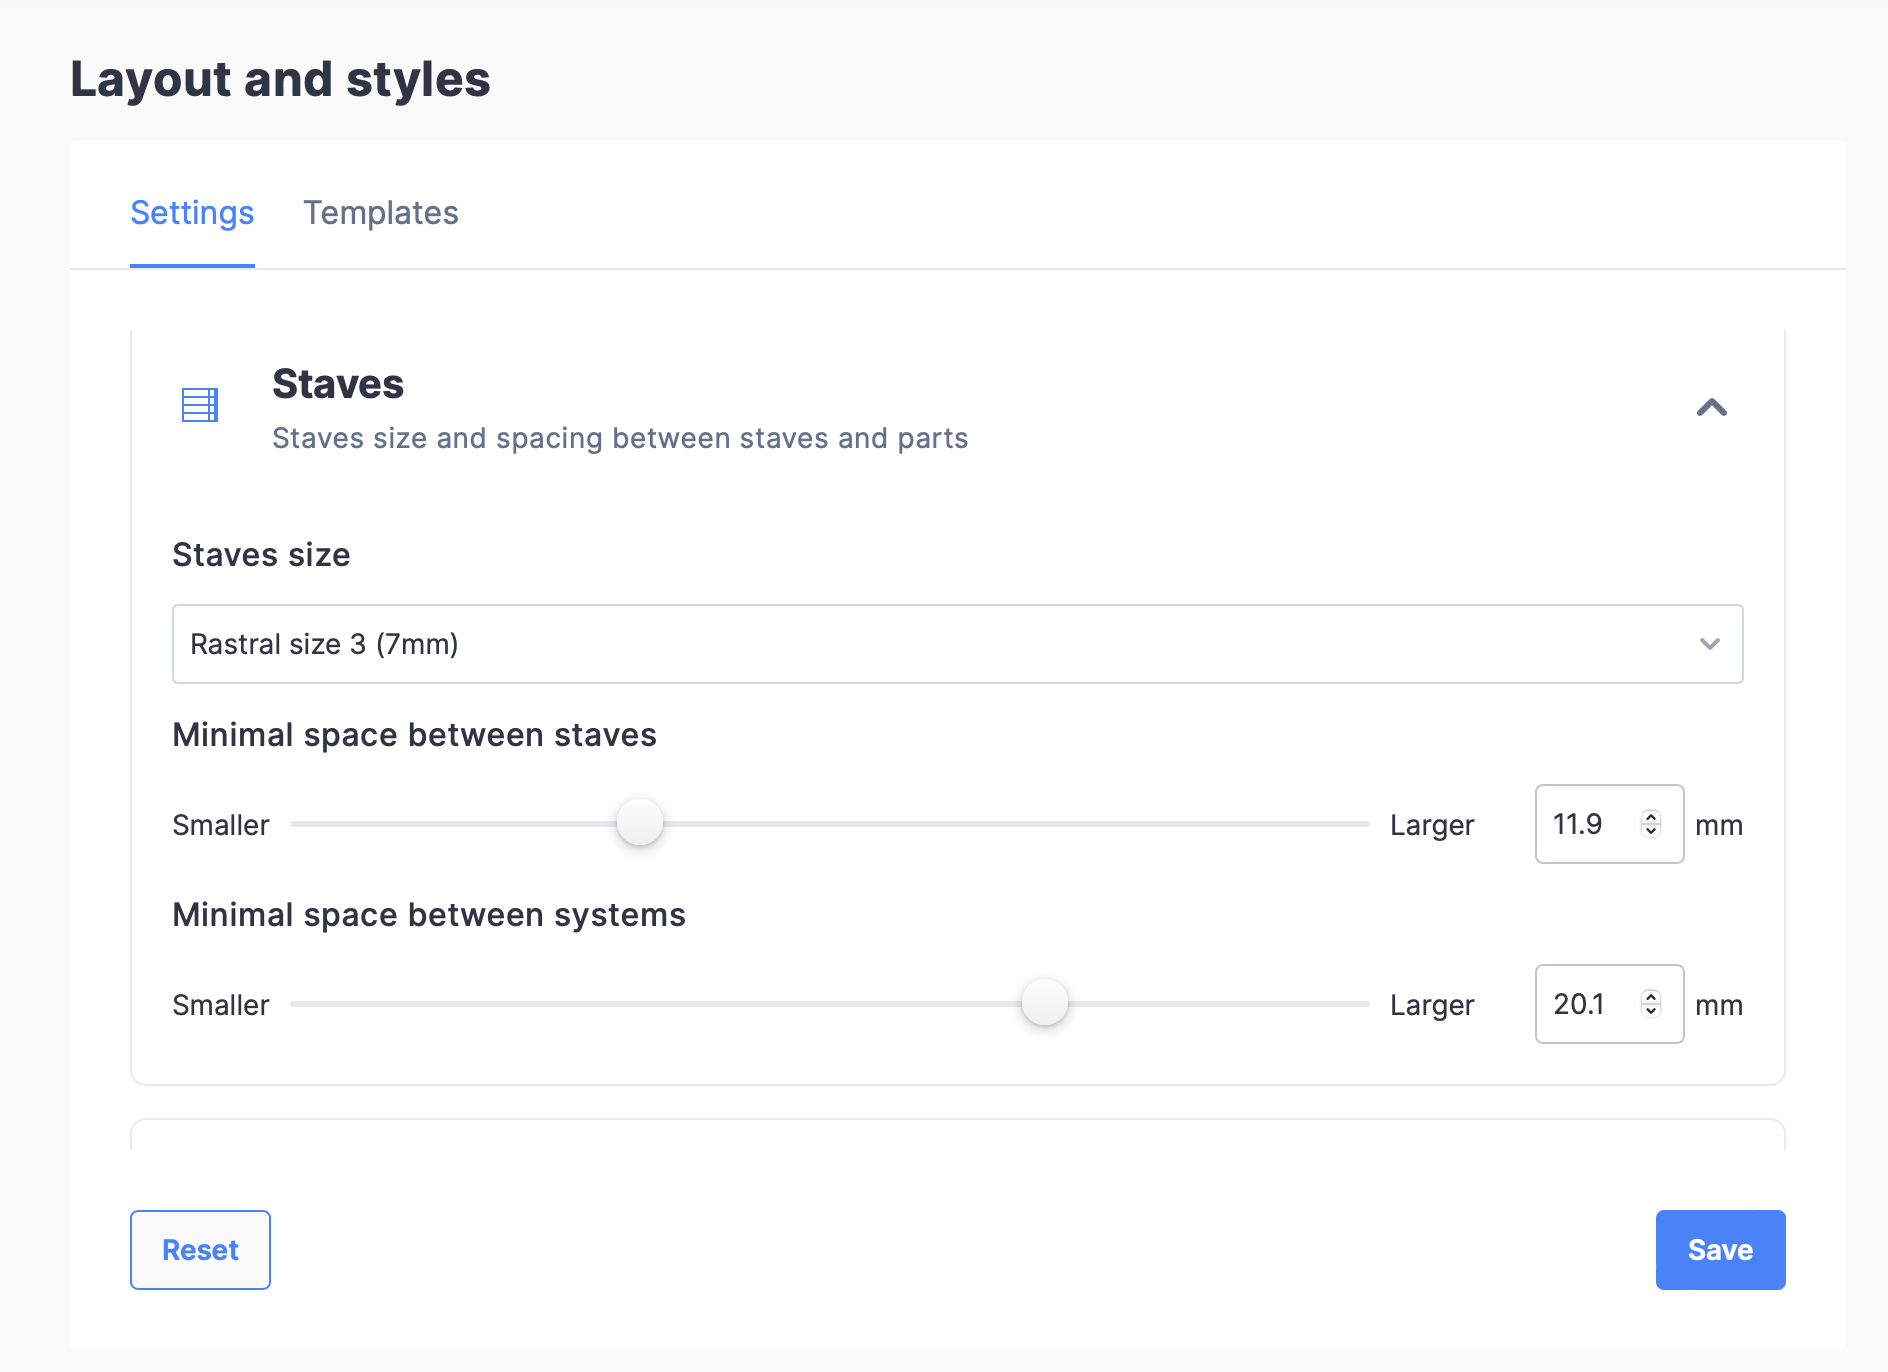
Task: Click the chevron icon to collapse Staves
Action: (x=1713, y=406)
